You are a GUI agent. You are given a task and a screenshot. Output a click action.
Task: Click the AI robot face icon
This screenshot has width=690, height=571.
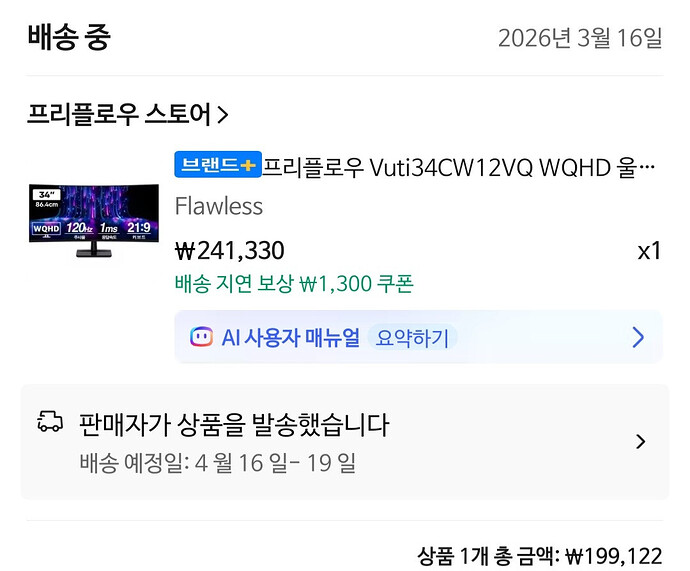(x=201, y=337)
